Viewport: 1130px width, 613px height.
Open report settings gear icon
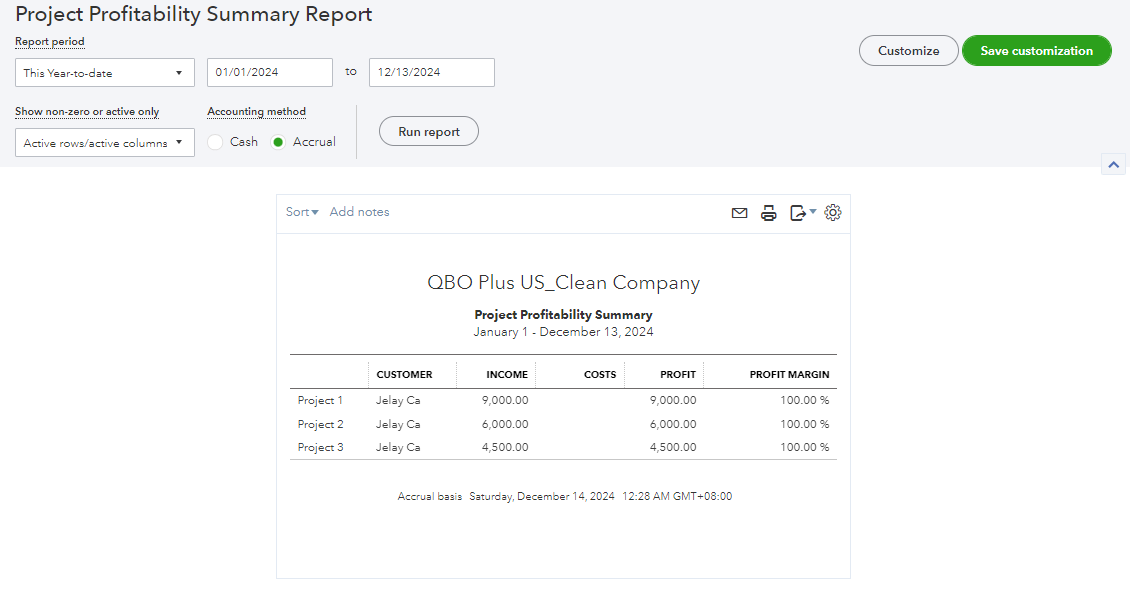click(x=833, y=212)
